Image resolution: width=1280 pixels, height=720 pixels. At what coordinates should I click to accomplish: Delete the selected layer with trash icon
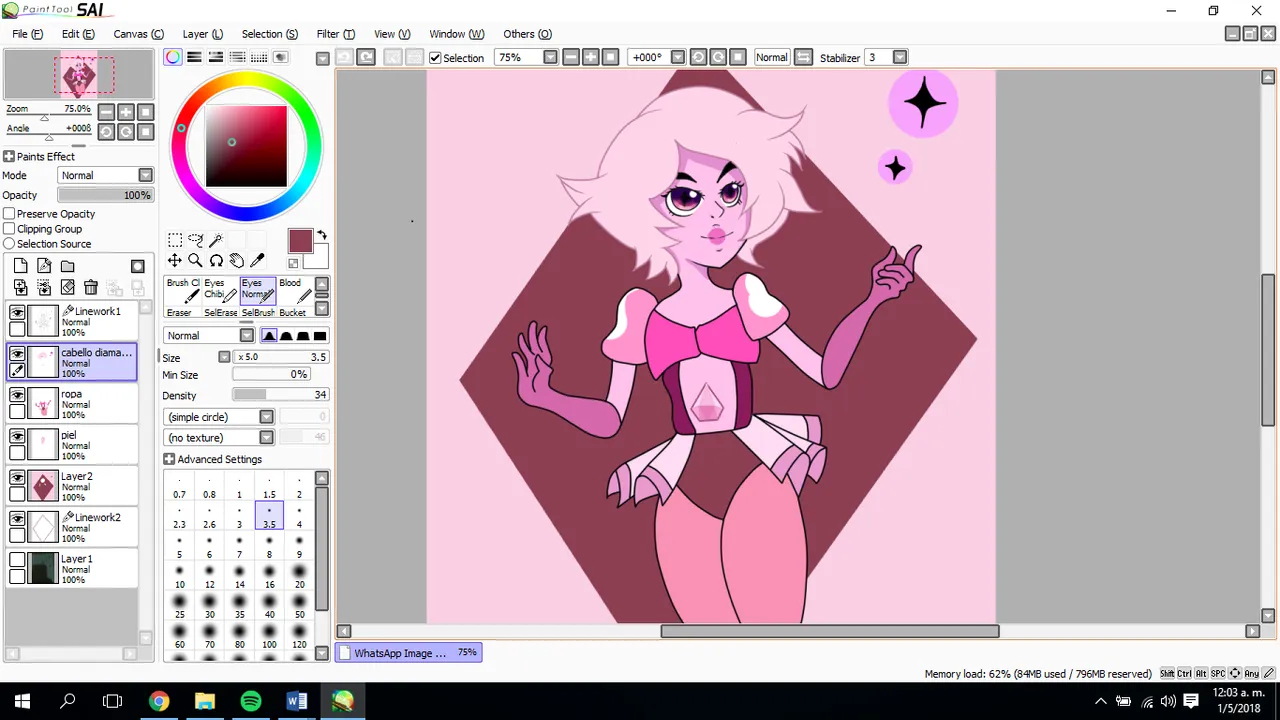pos(91,288)
